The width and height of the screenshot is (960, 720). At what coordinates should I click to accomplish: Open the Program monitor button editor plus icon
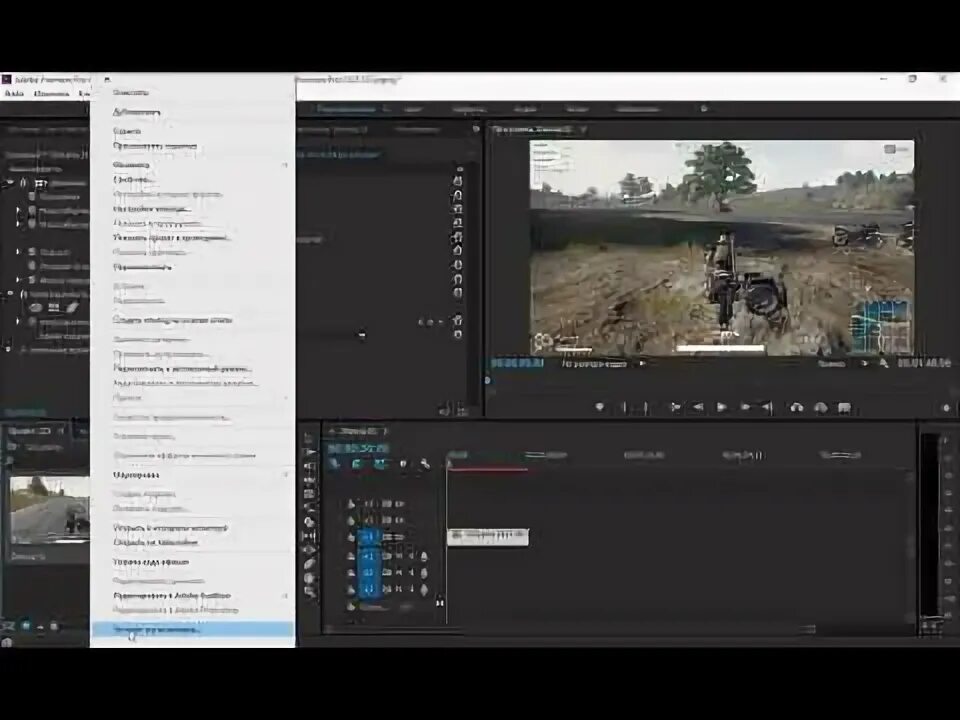coord(946,407)
